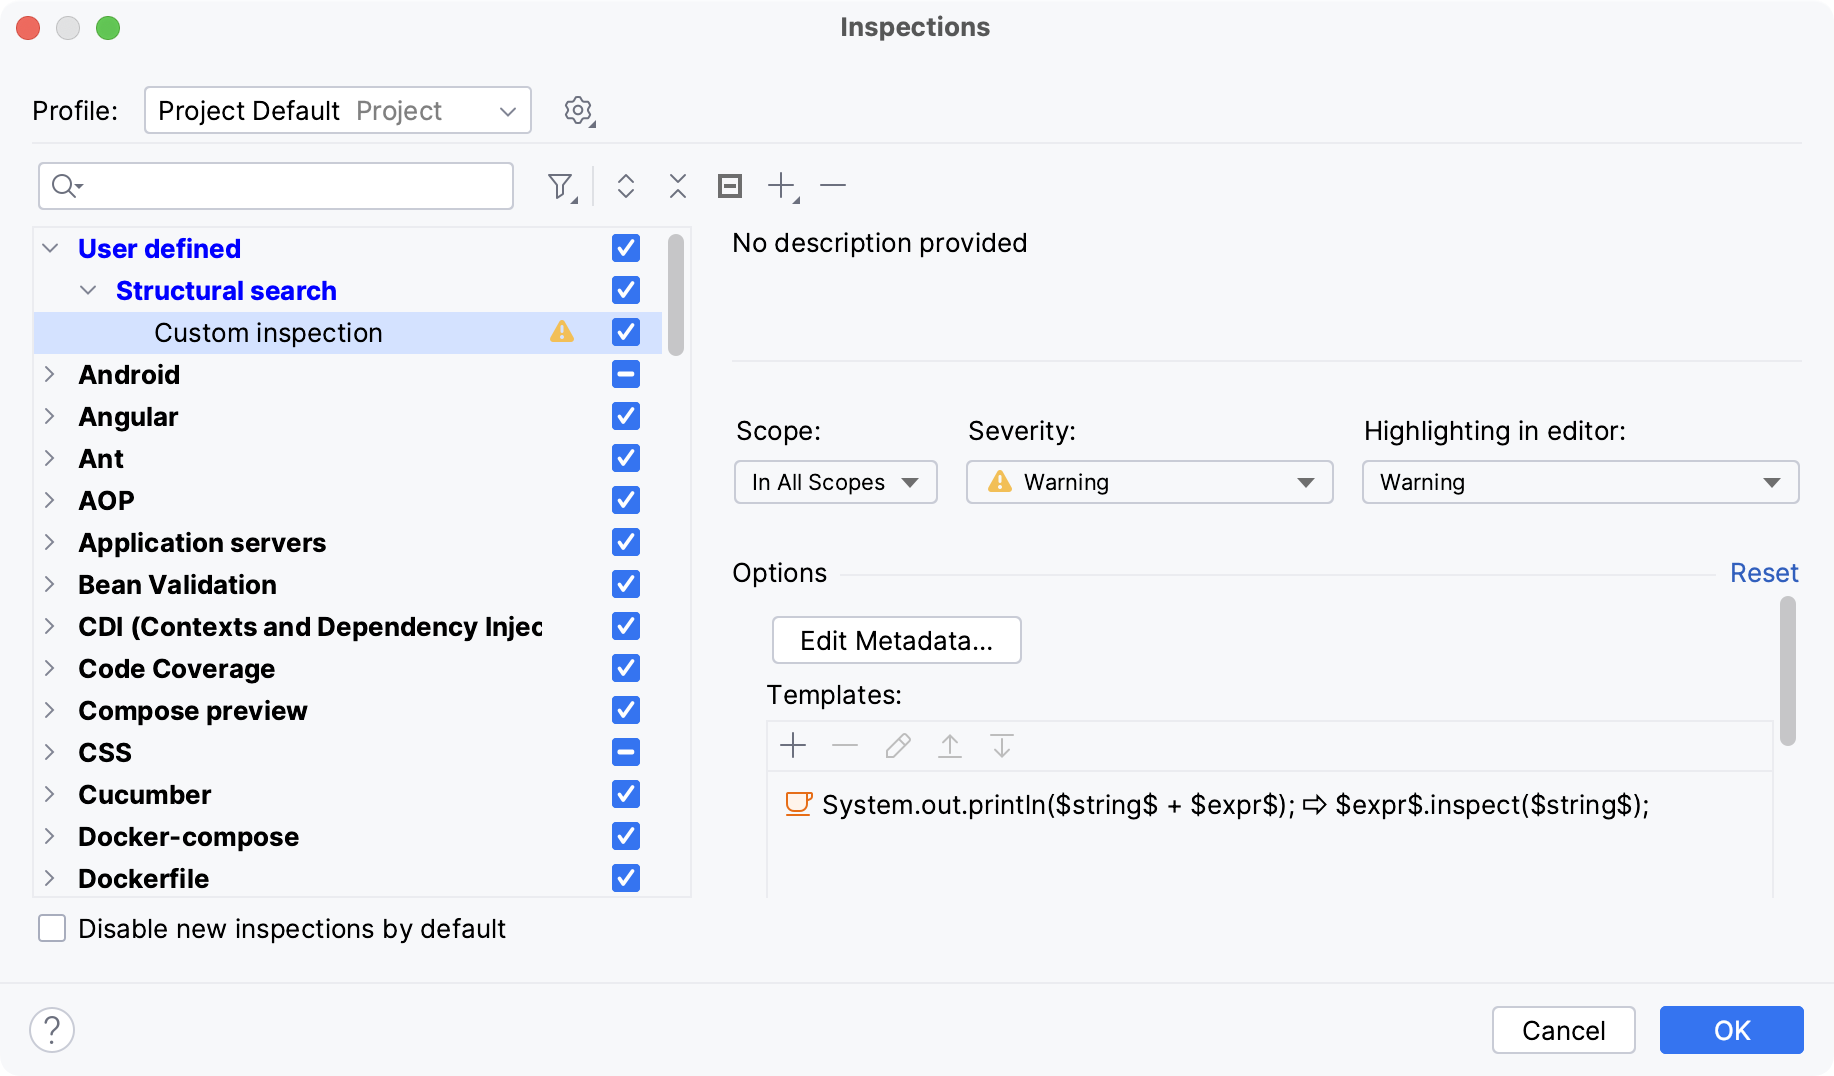The width and height of the screenshot is (1834, 1076).
Task: Expand the Angular category
Action: (50, 416)
